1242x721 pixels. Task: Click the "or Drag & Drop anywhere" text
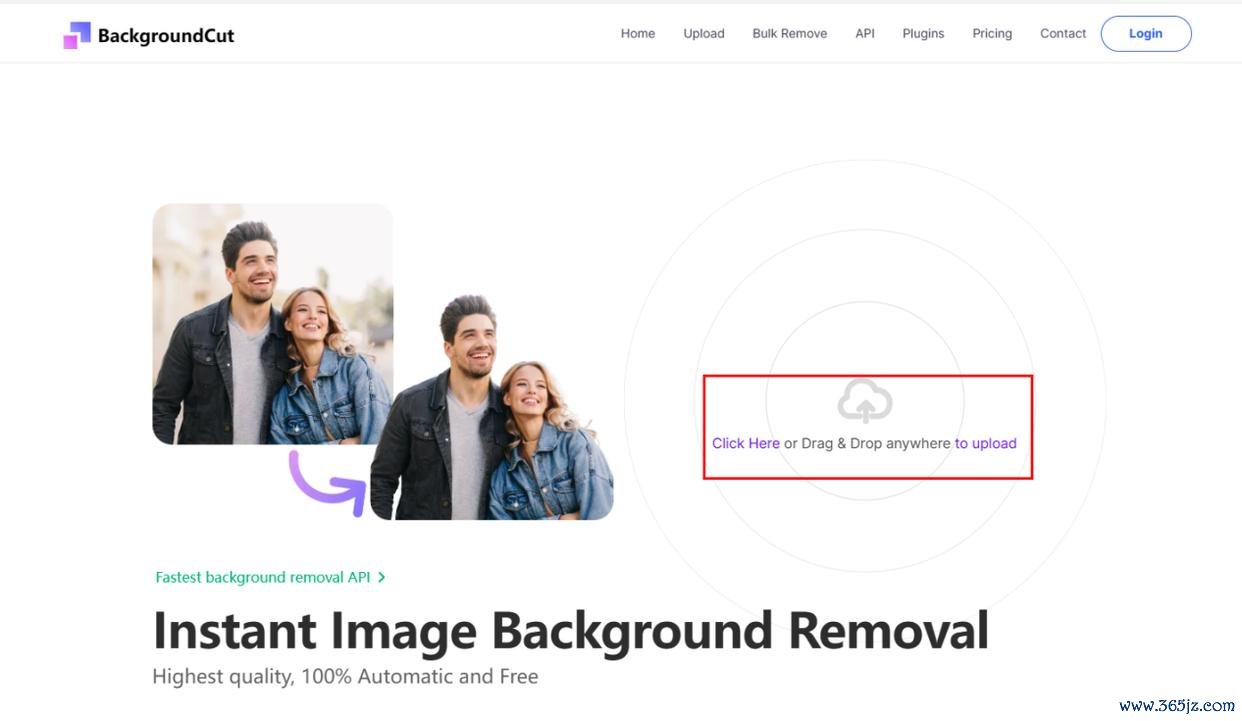point(867,443)
